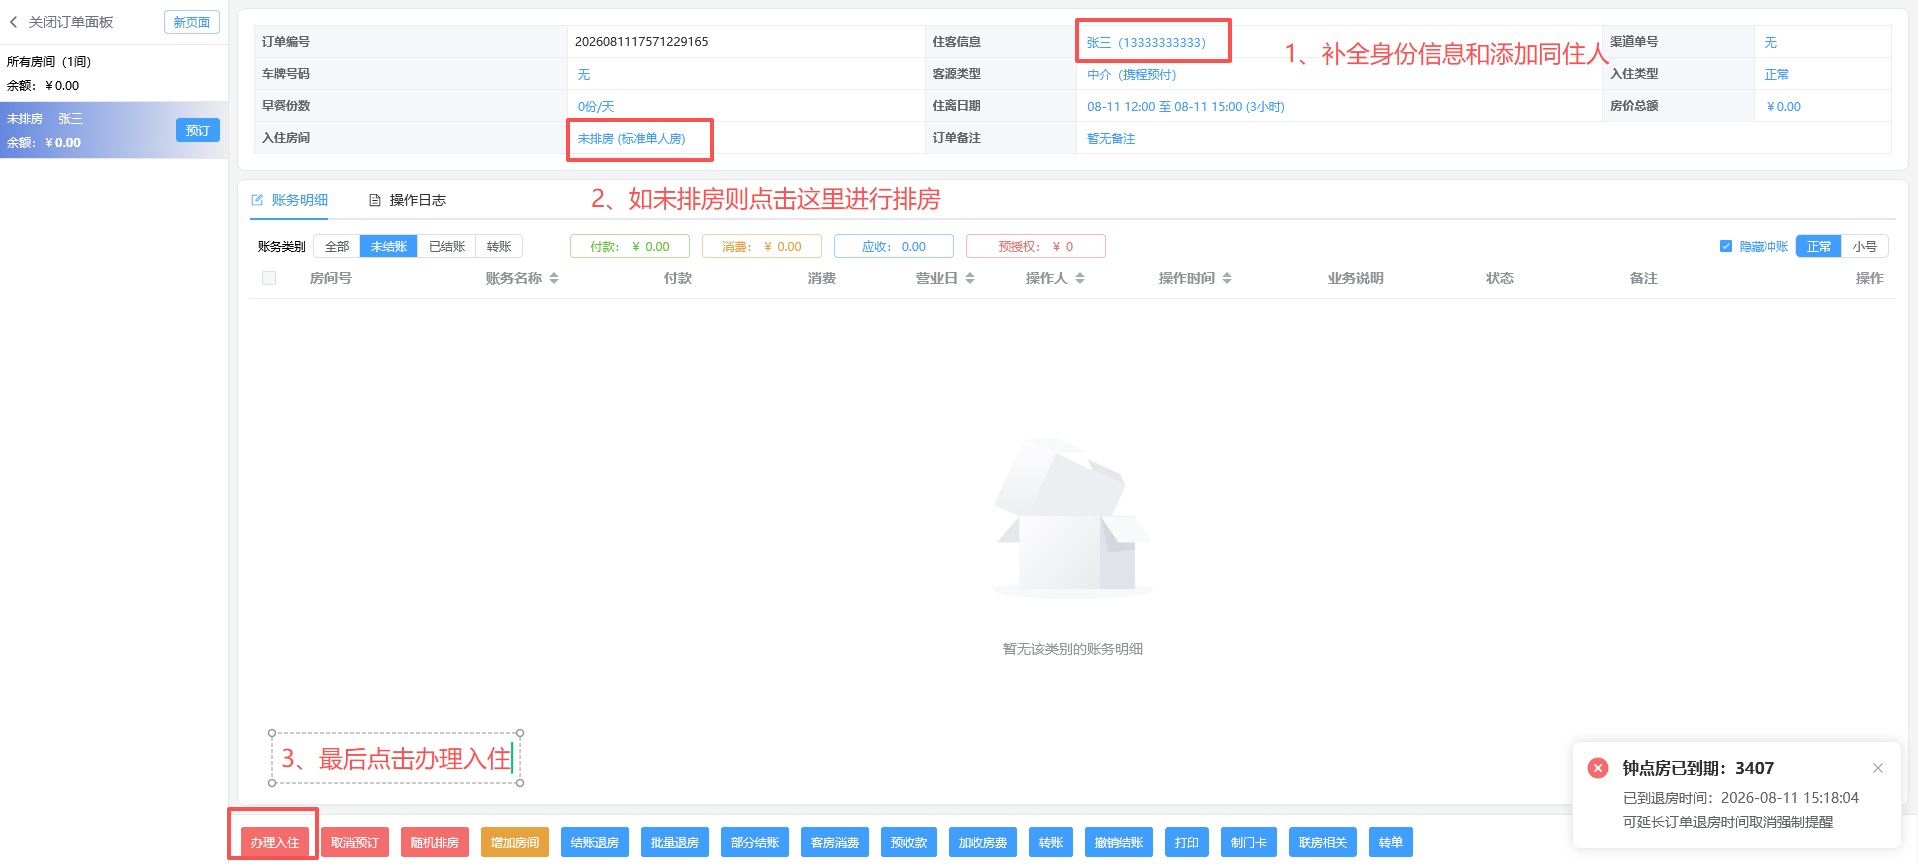Click the 转单 button
The image size is (1918, 864).
click(1391, 842)
